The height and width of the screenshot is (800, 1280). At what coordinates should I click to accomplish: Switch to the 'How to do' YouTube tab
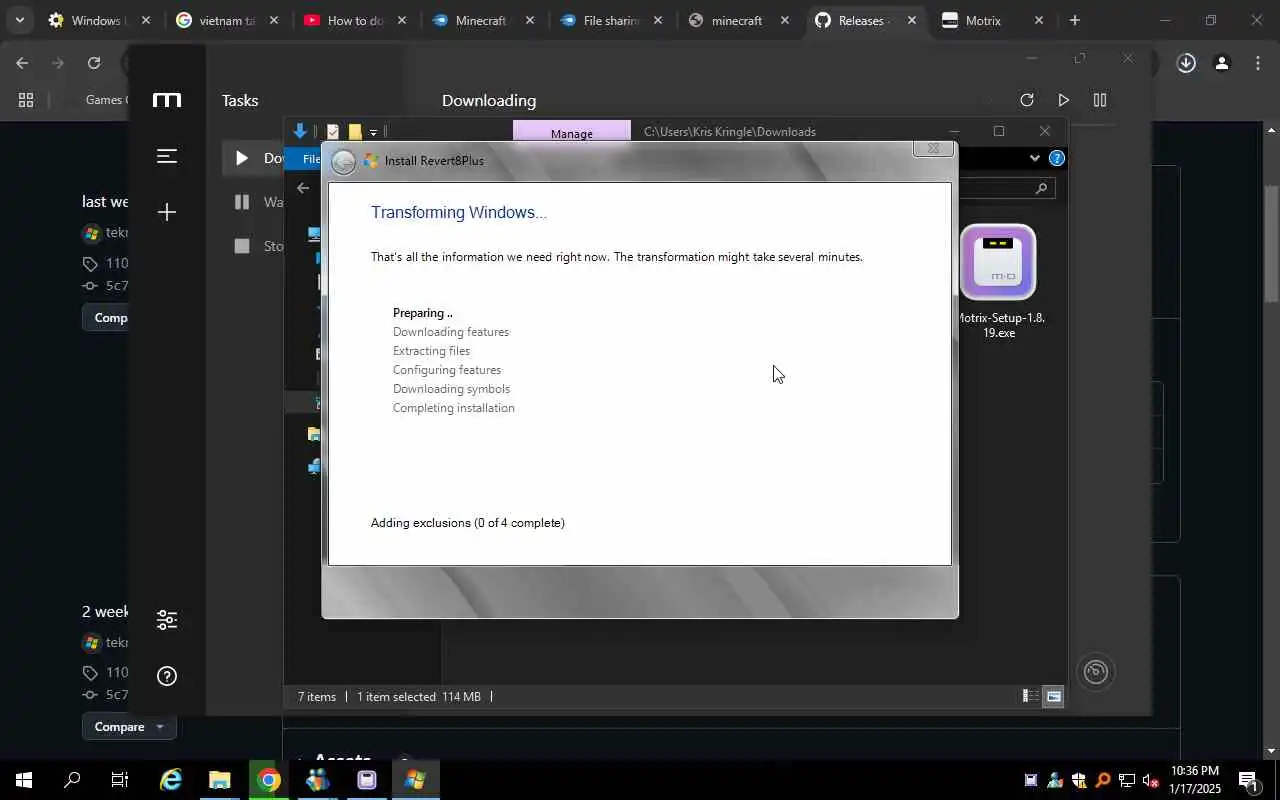[x=355, y=20]
